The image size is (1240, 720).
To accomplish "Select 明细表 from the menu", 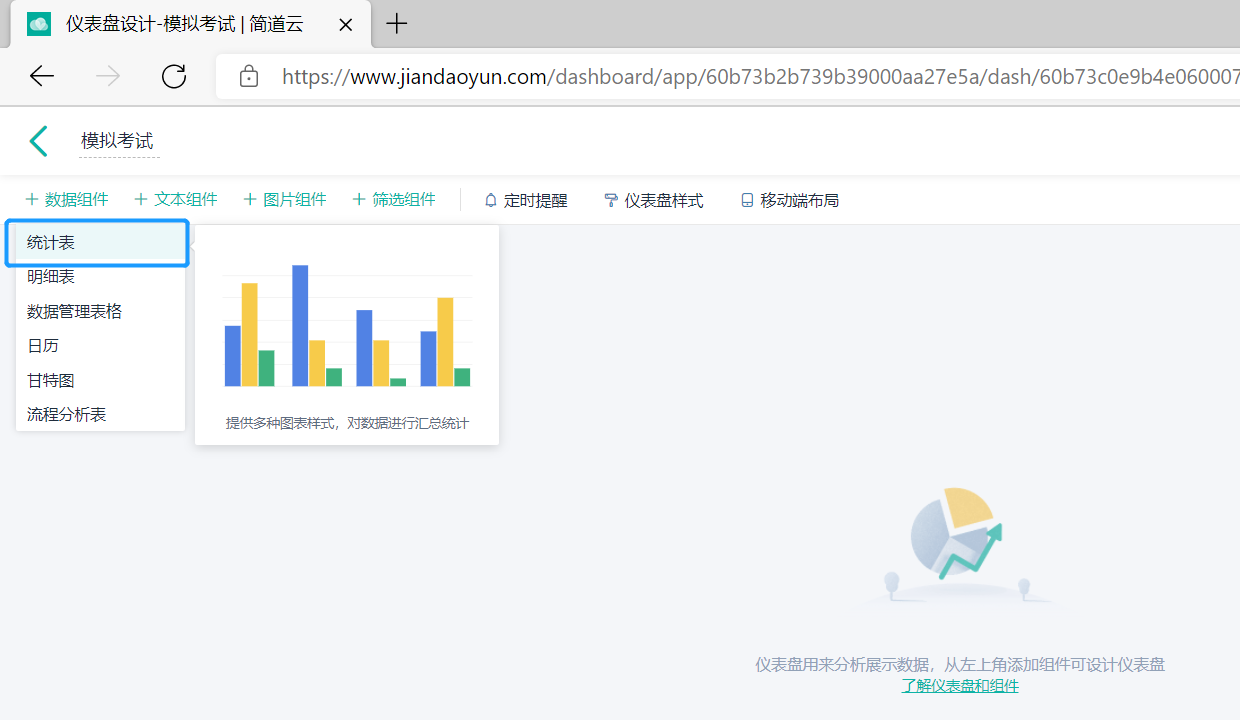I will point(100,277).
